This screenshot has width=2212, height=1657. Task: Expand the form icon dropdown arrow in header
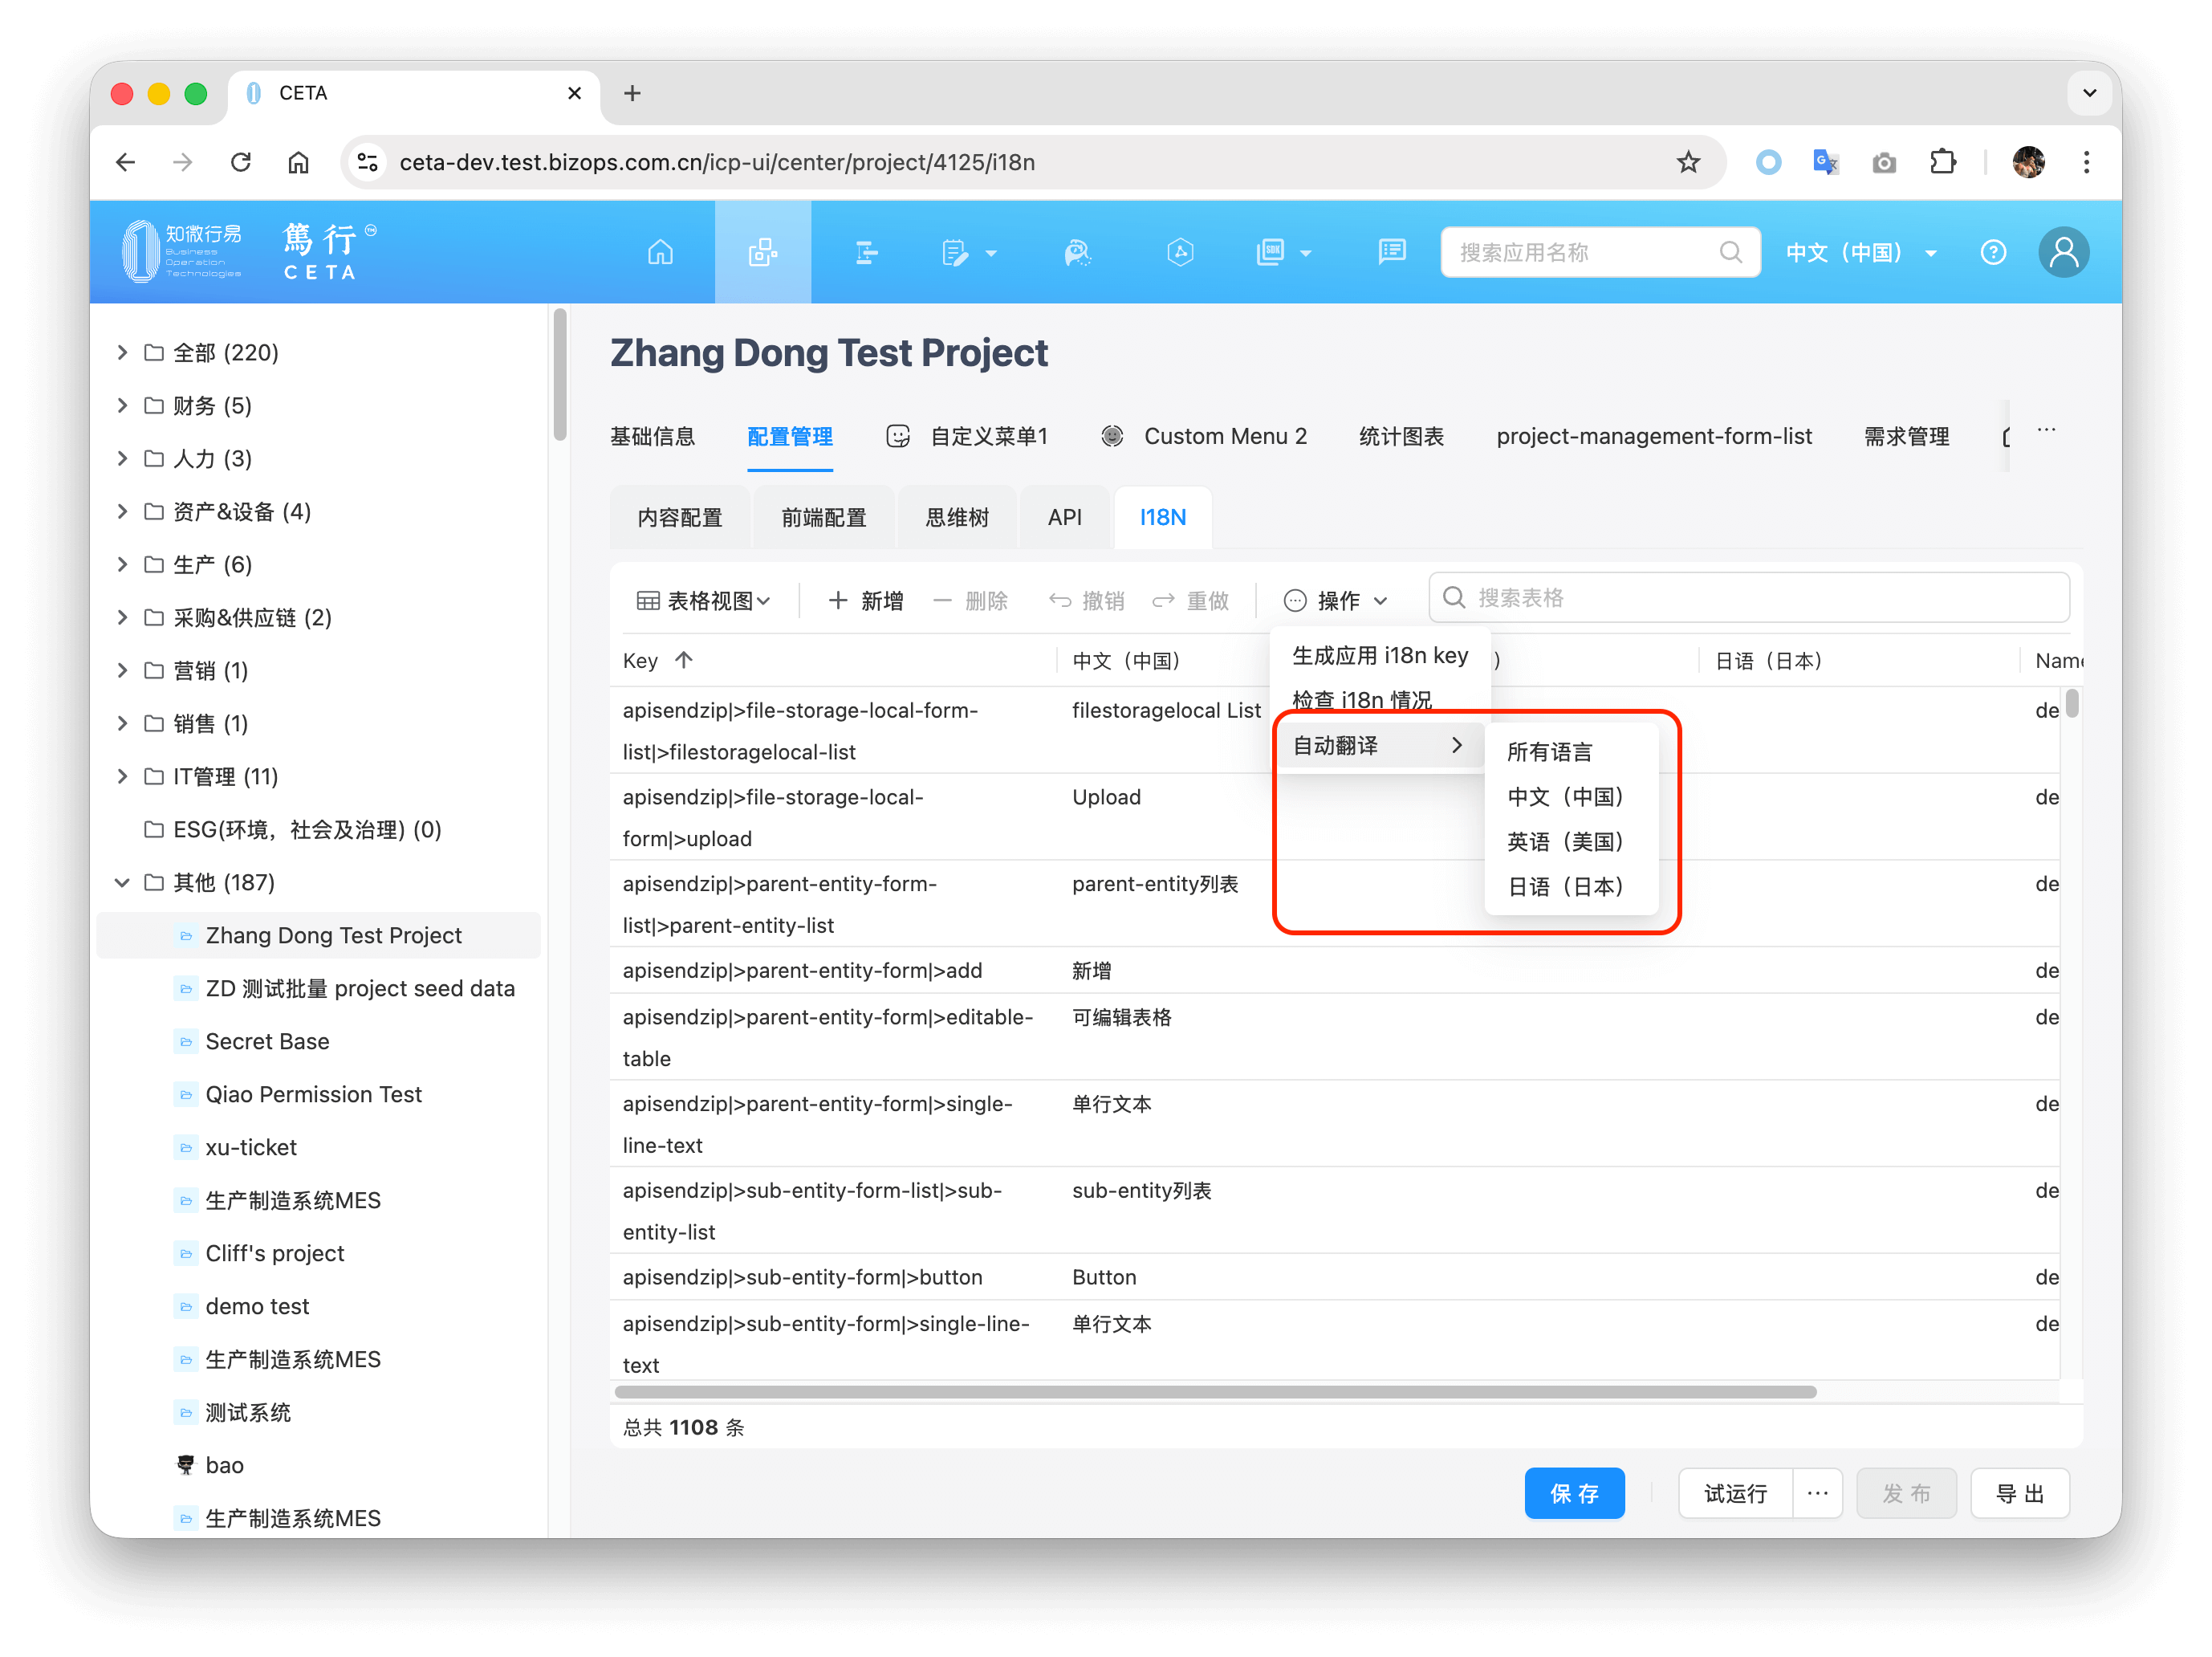click(x=991, y=254)
